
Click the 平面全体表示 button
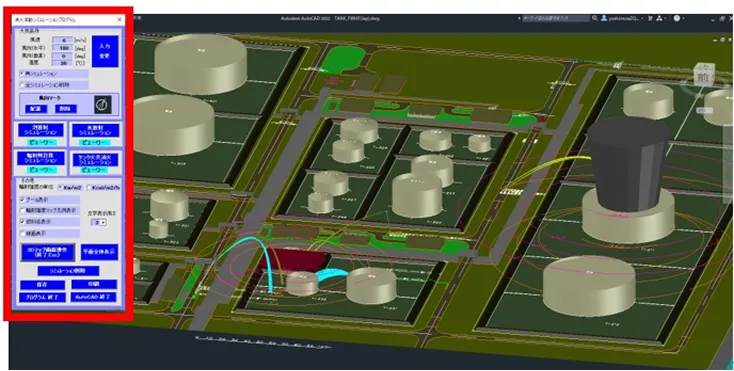pos(99,252)
